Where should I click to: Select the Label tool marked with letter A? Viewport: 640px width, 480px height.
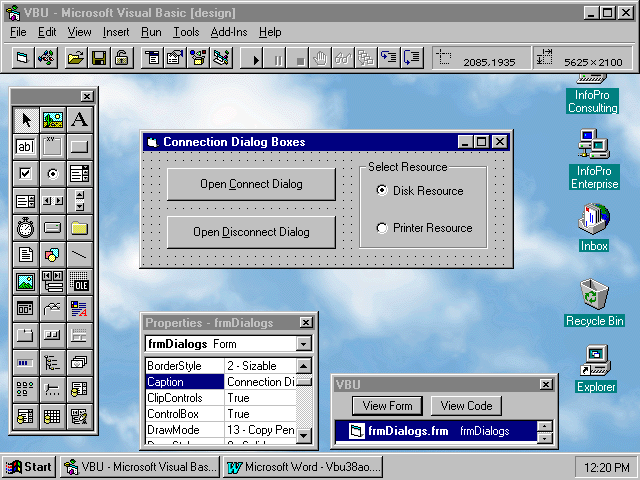(79, 120)
